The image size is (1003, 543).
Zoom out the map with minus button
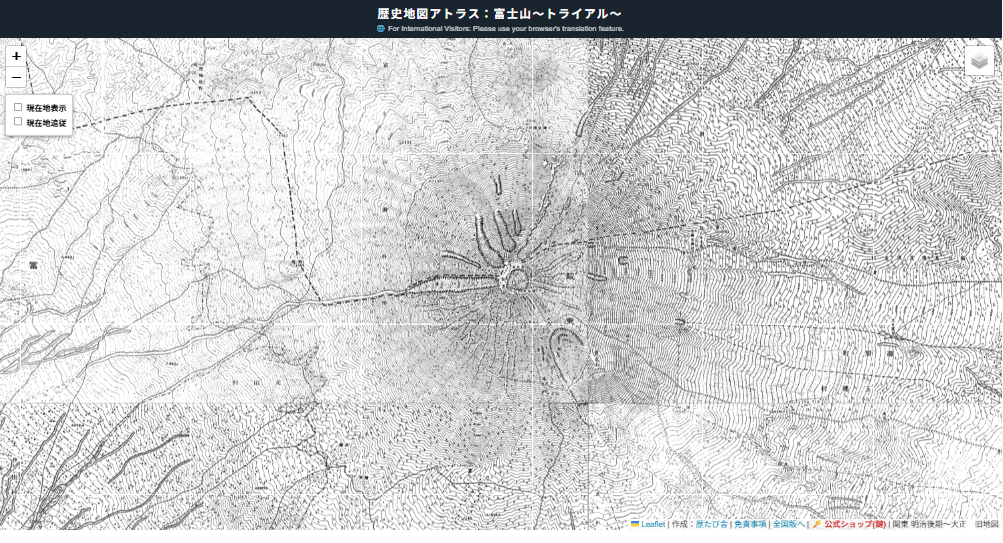tap(16, 77)
